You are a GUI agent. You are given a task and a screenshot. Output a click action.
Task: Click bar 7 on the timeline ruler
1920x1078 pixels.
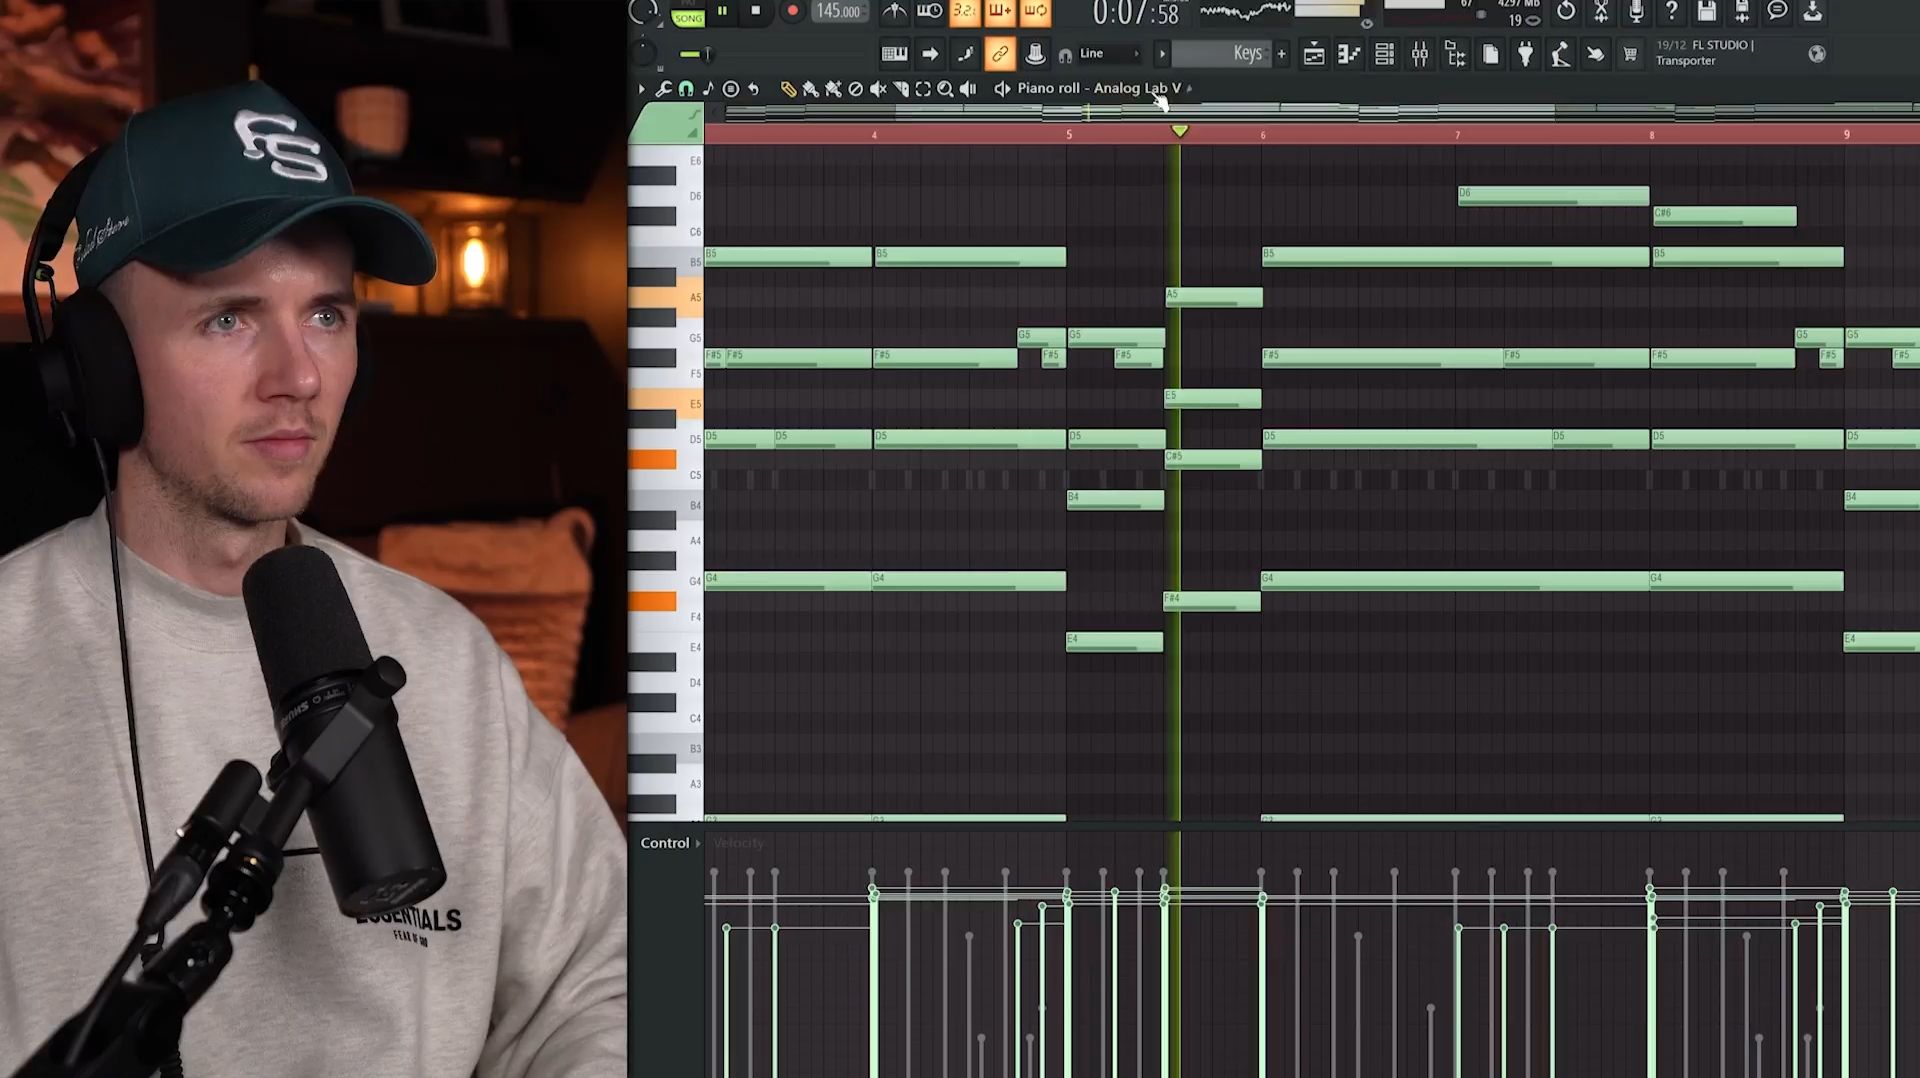1457,134
